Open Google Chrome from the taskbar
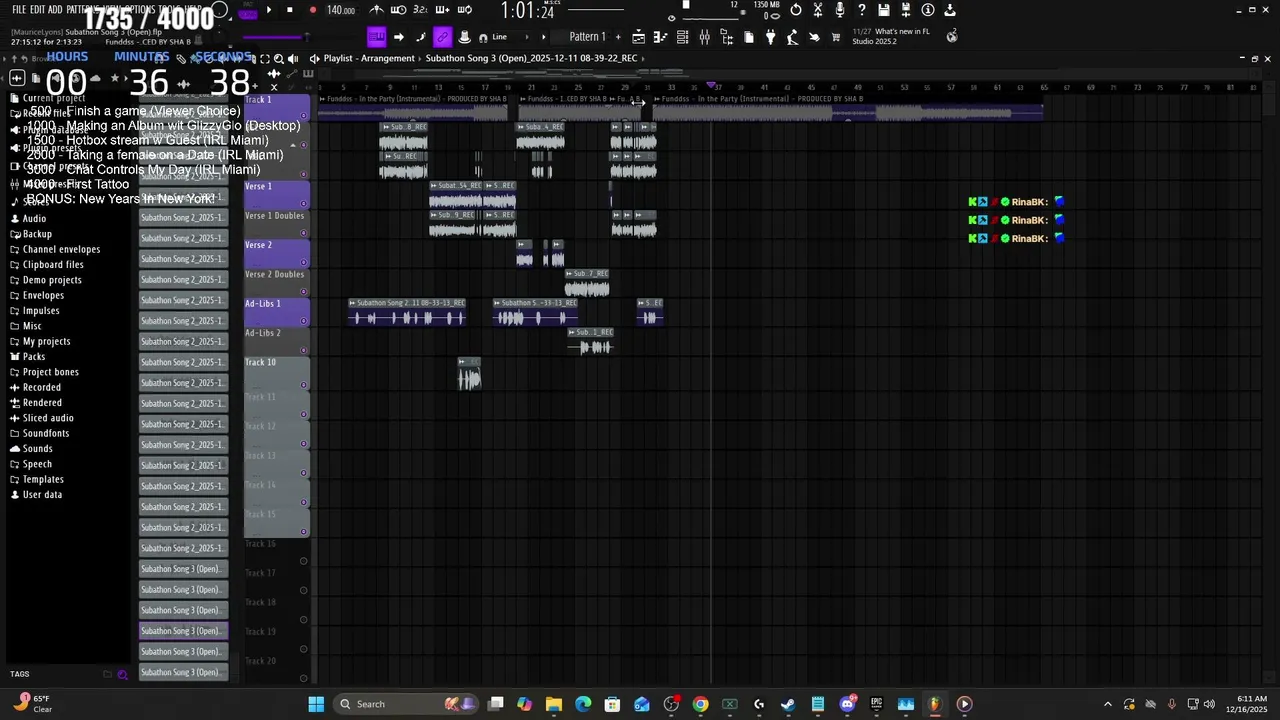 point(700,704)
